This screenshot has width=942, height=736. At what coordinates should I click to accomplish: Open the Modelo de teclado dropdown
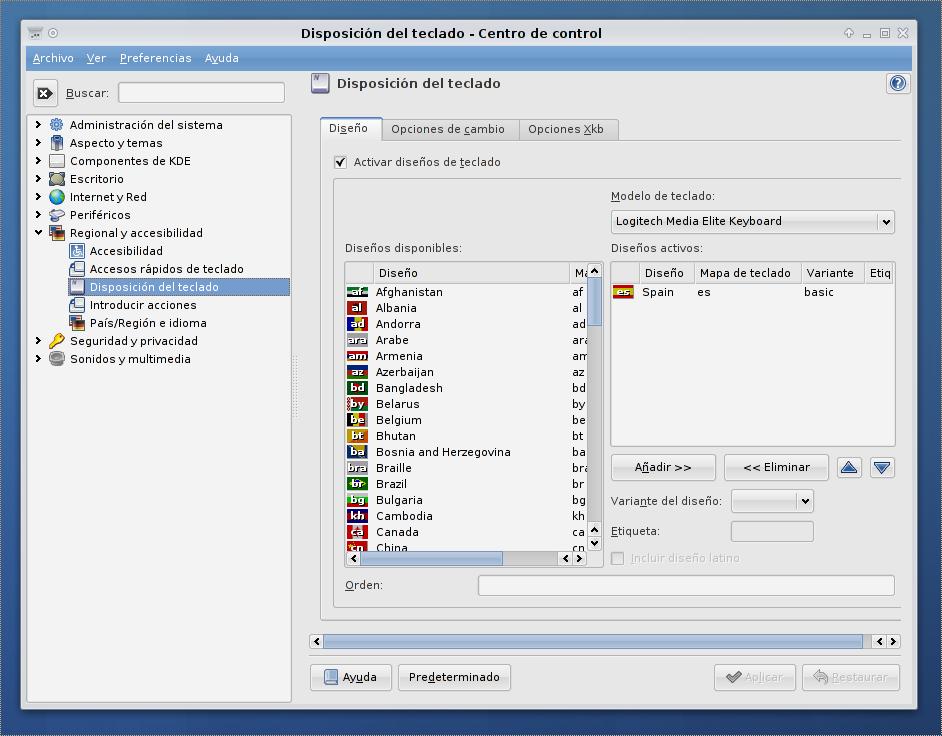click(x=753, y=222)
